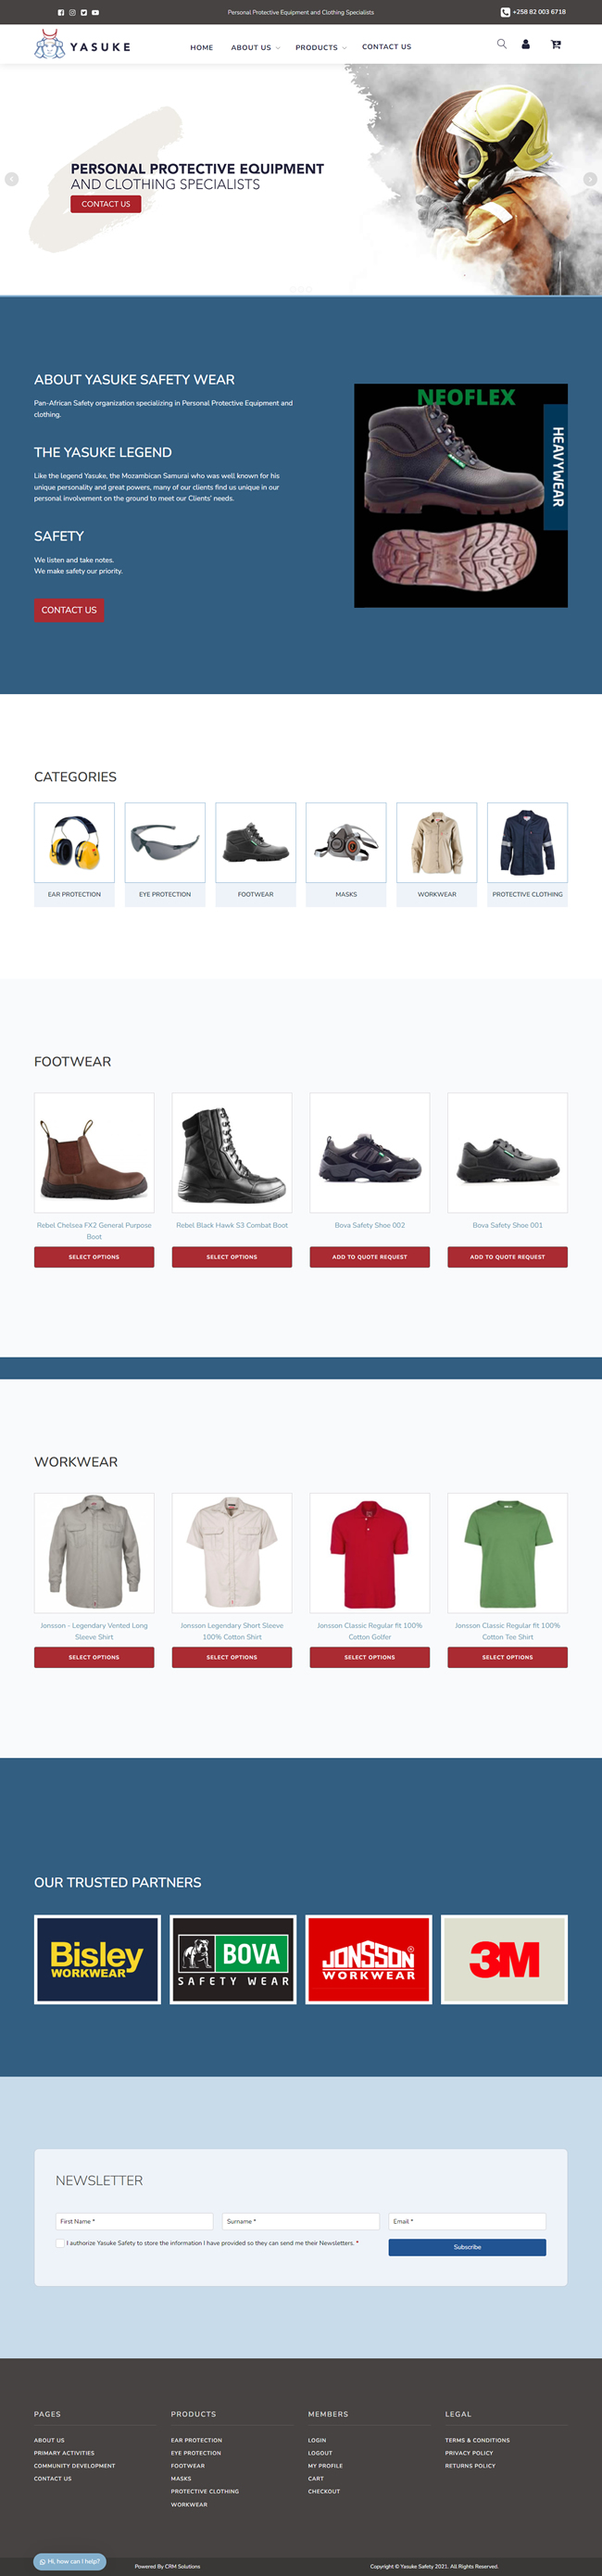The height and width of the screenshot is (2576, 602).
Task: Select Contact Us in navigation bar
Action: click(386, 47)
